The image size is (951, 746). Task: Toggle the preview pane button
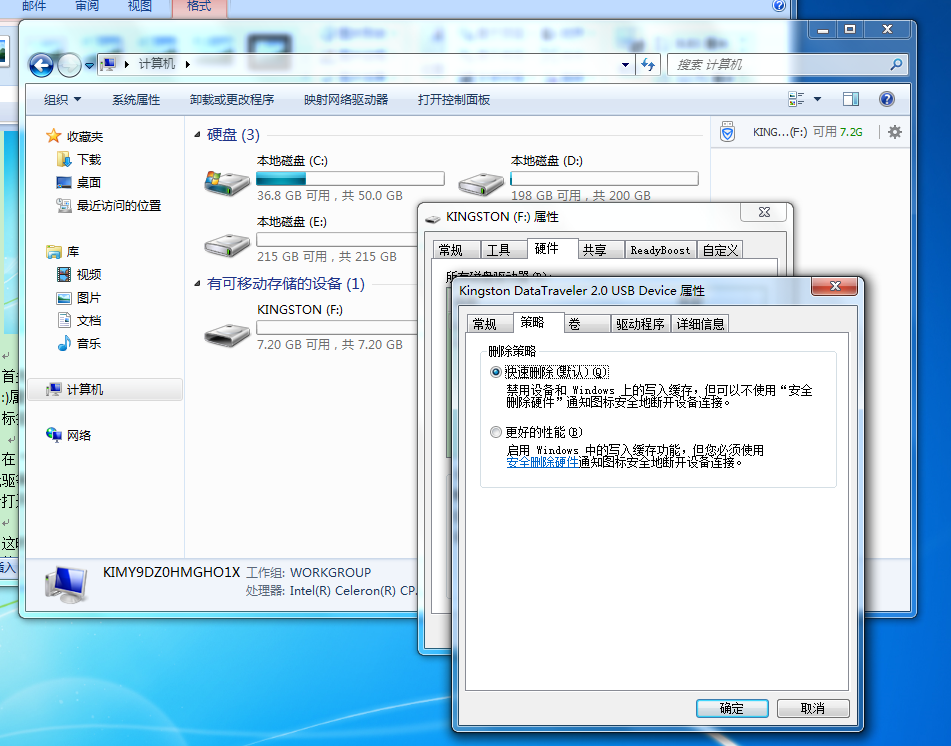tap(851, 99)
